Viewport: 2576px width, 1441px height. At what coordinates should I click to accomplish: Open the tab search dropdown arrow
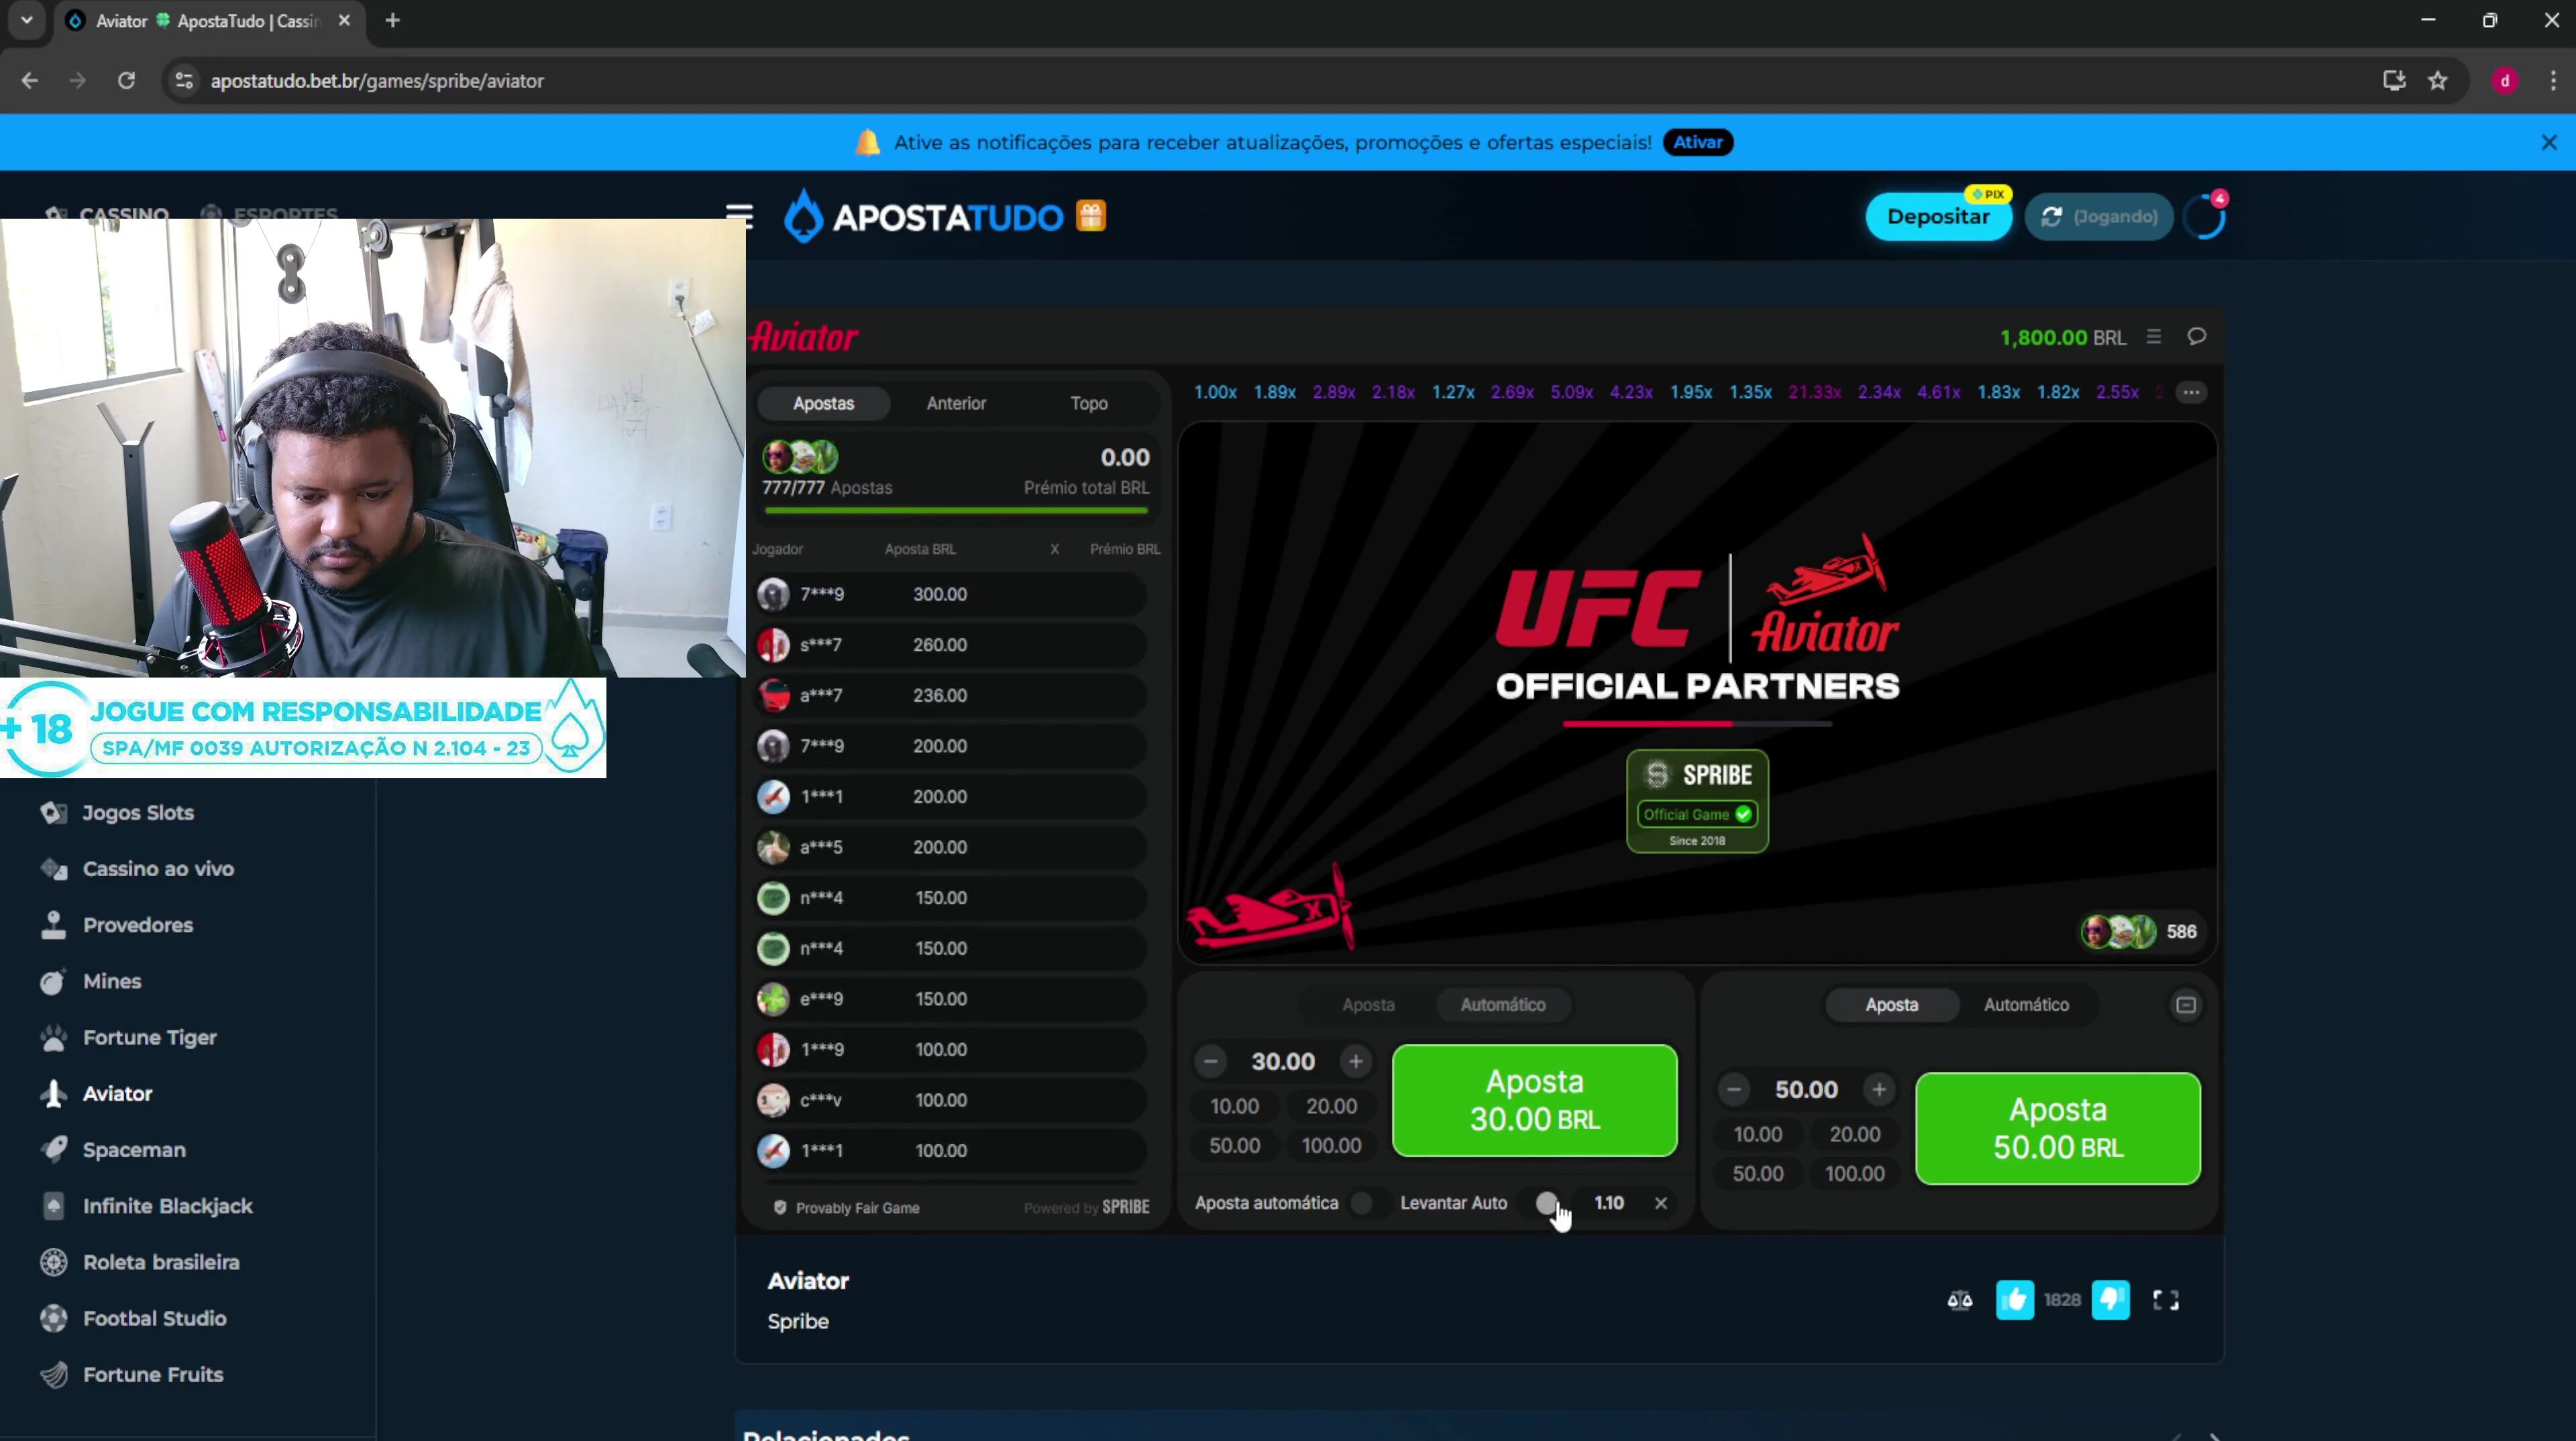[27, 20]
